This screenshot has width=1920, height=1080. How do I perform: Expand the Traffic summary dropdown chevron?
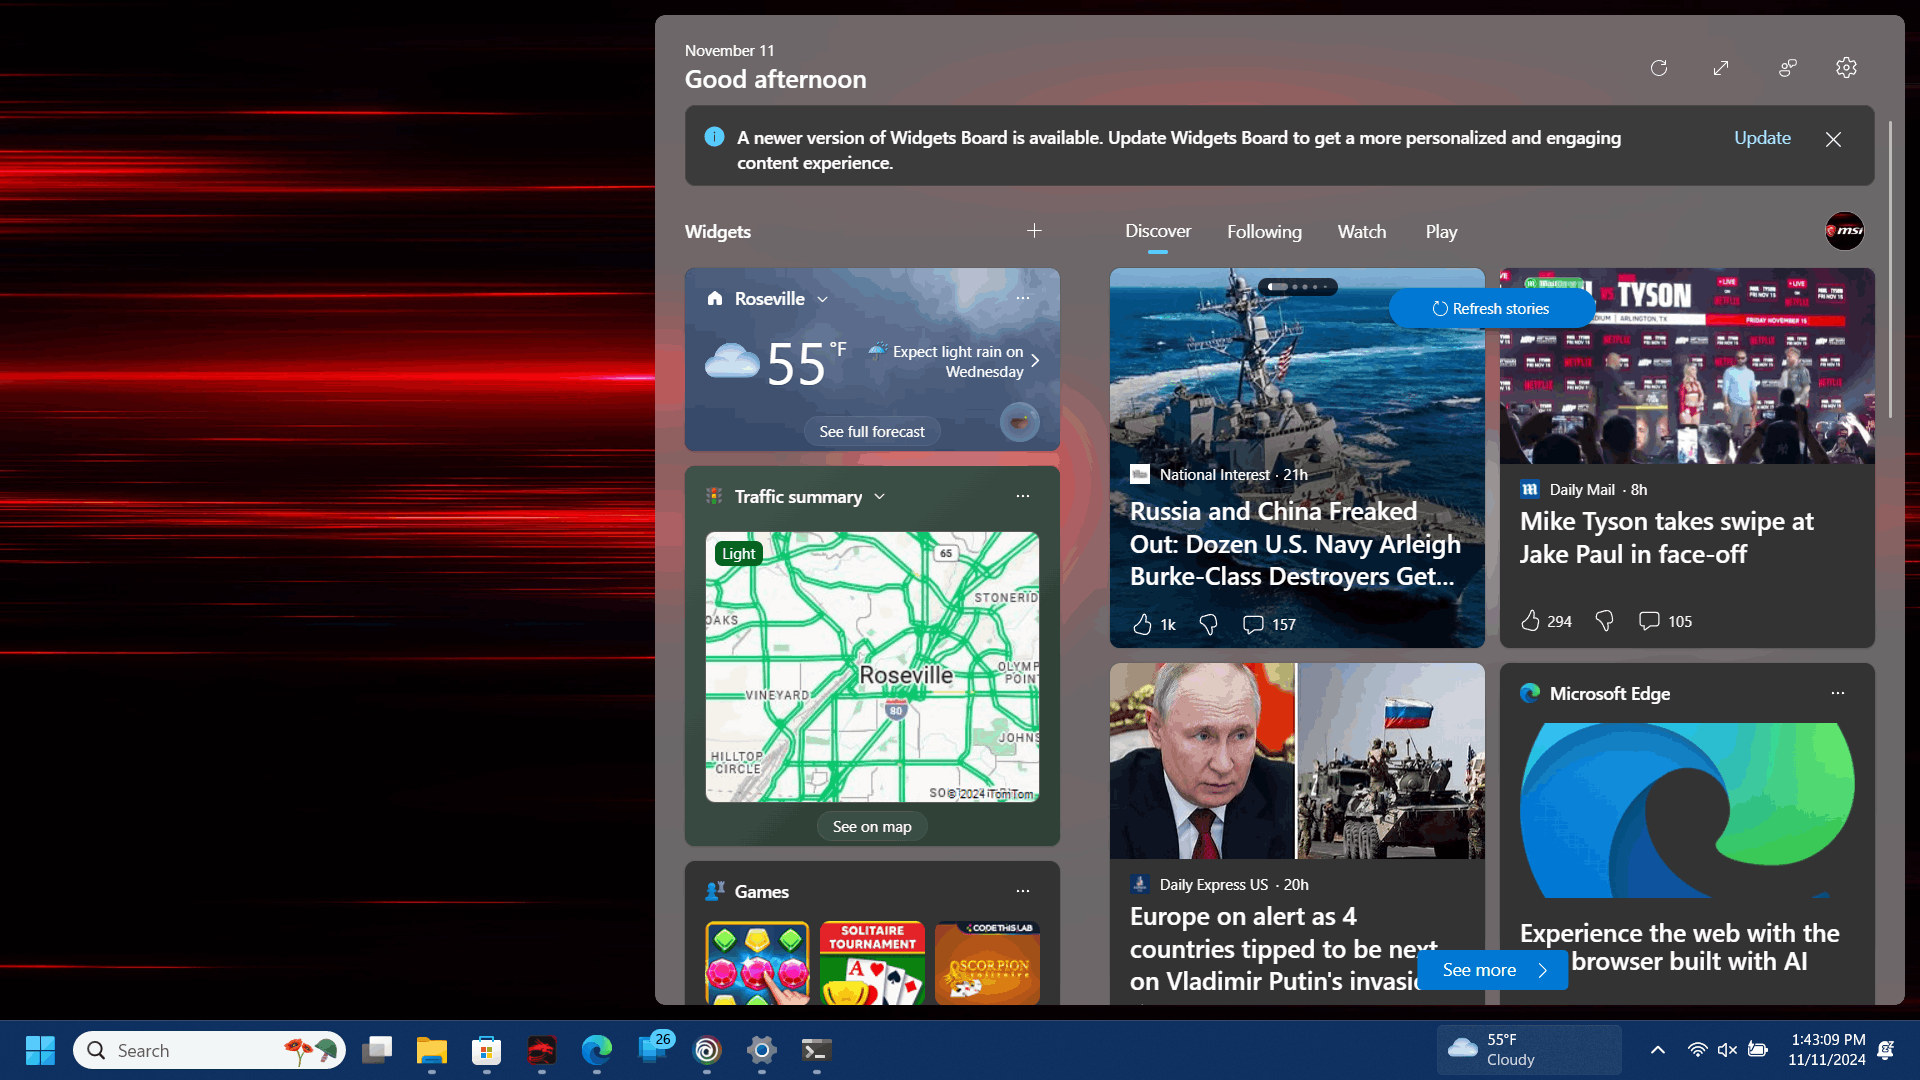click(x=879, y=497)
